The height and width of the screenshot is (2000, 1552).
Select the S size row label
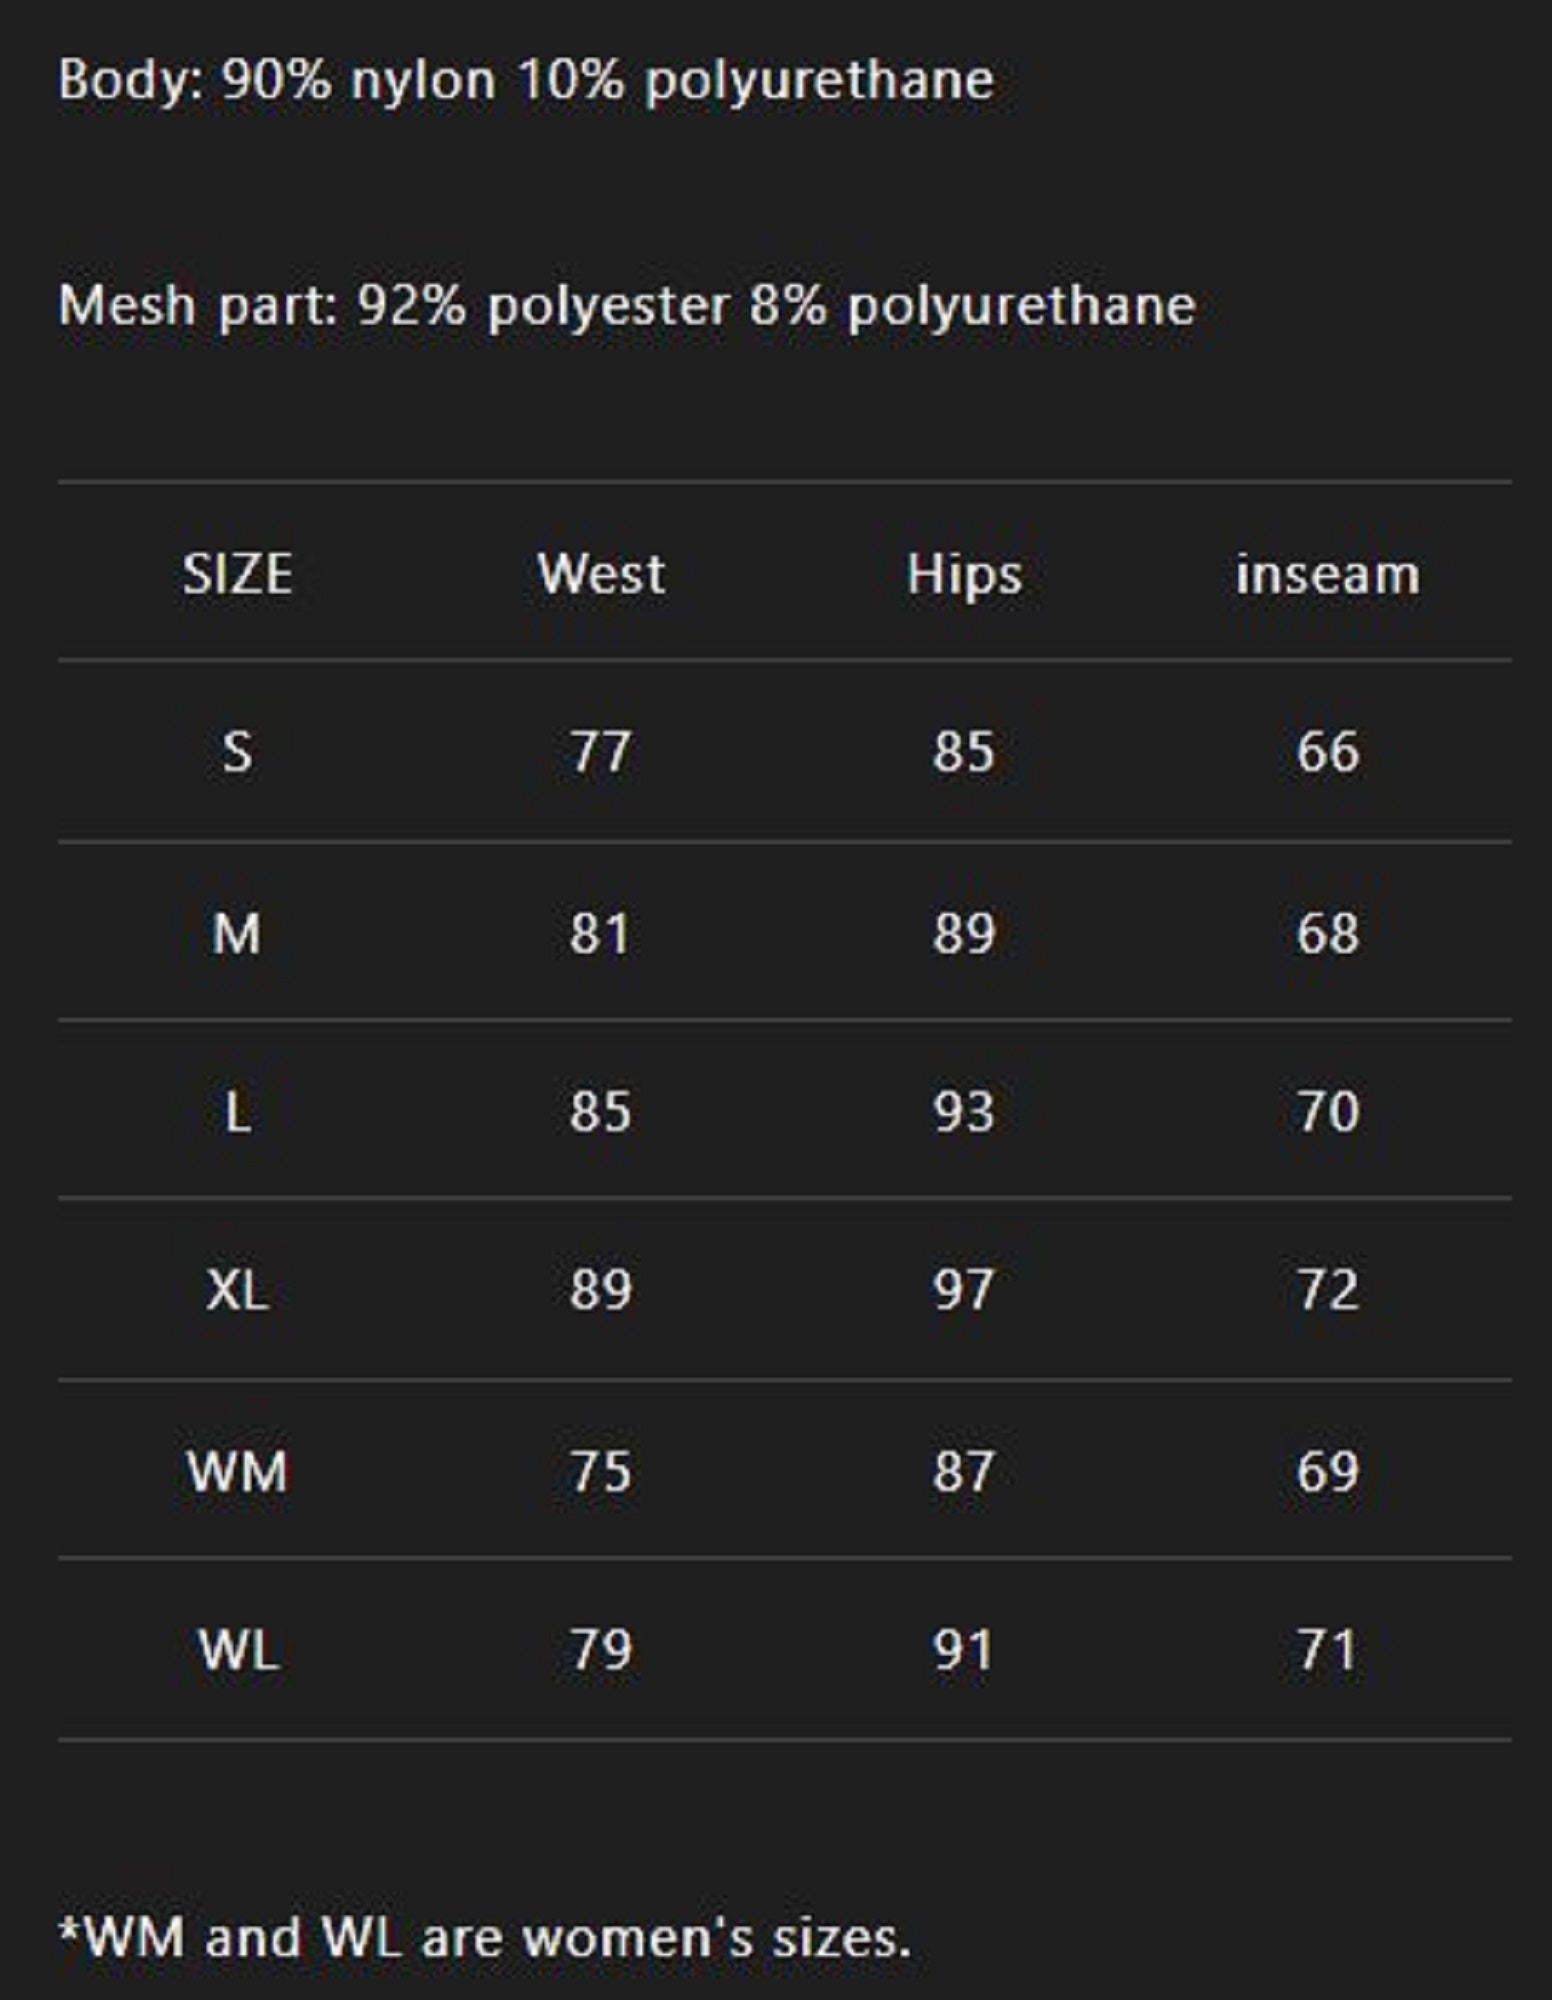[x=237, y=752]
